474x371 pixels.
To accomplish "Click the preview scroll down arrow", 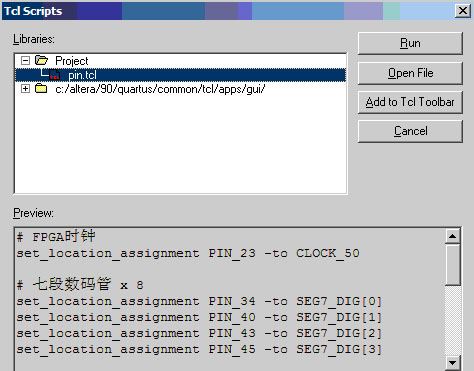I will (453, 363).
